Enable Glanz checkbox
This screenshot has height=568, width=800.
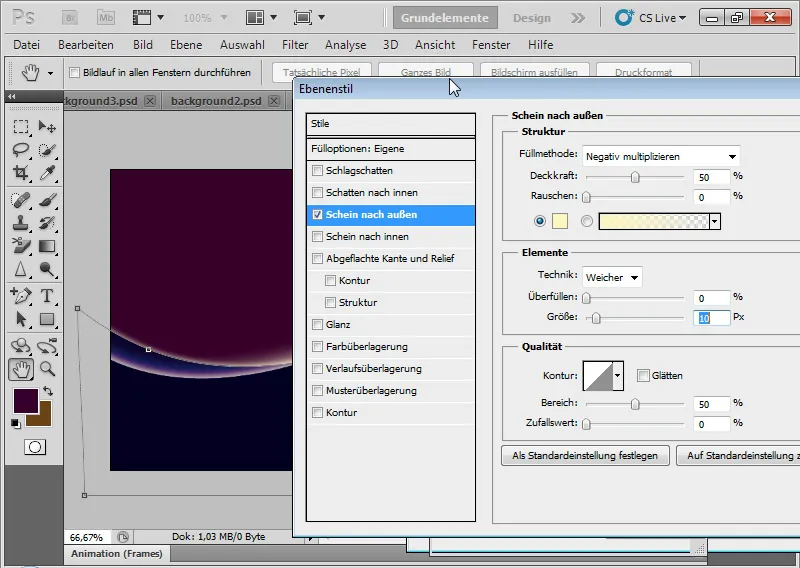click(317, 324)
